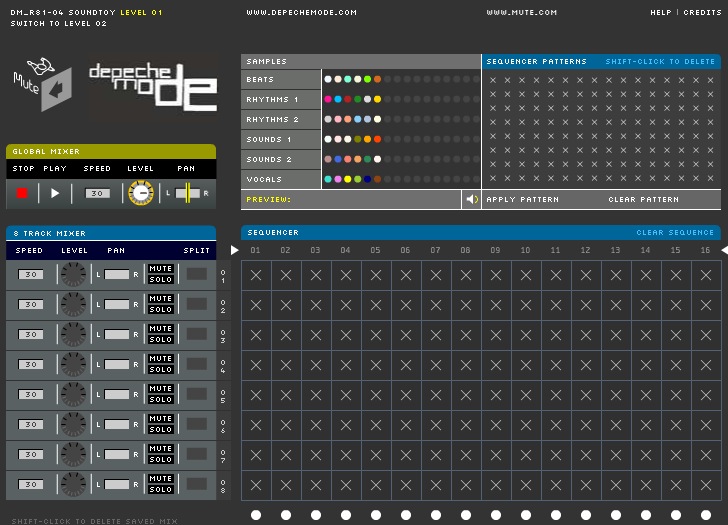Solo track 07

pyautogui.click(x=161, y=460)
